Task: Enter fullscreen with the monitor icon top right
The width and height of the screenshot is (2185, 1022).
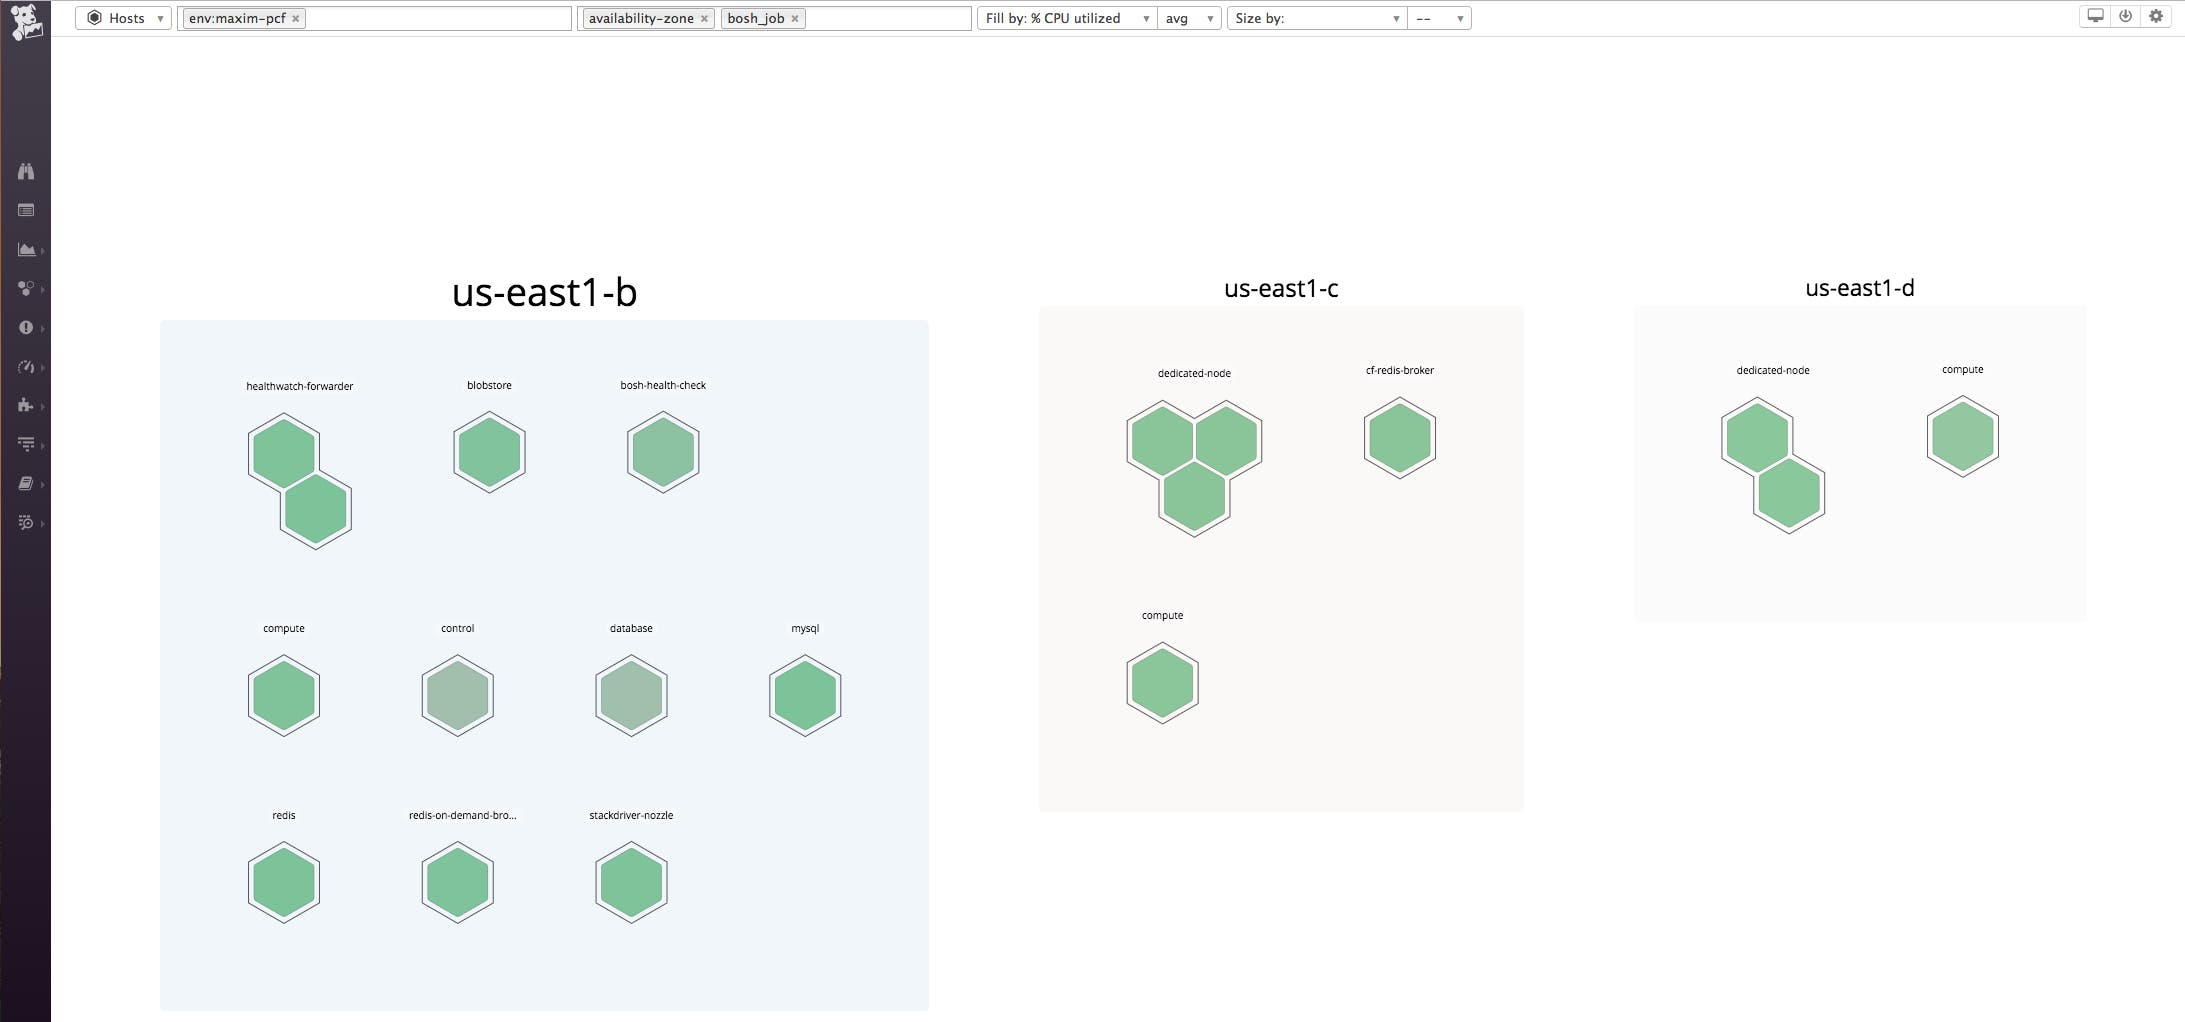Action: pyautogui.click(x=2096, y=16)
